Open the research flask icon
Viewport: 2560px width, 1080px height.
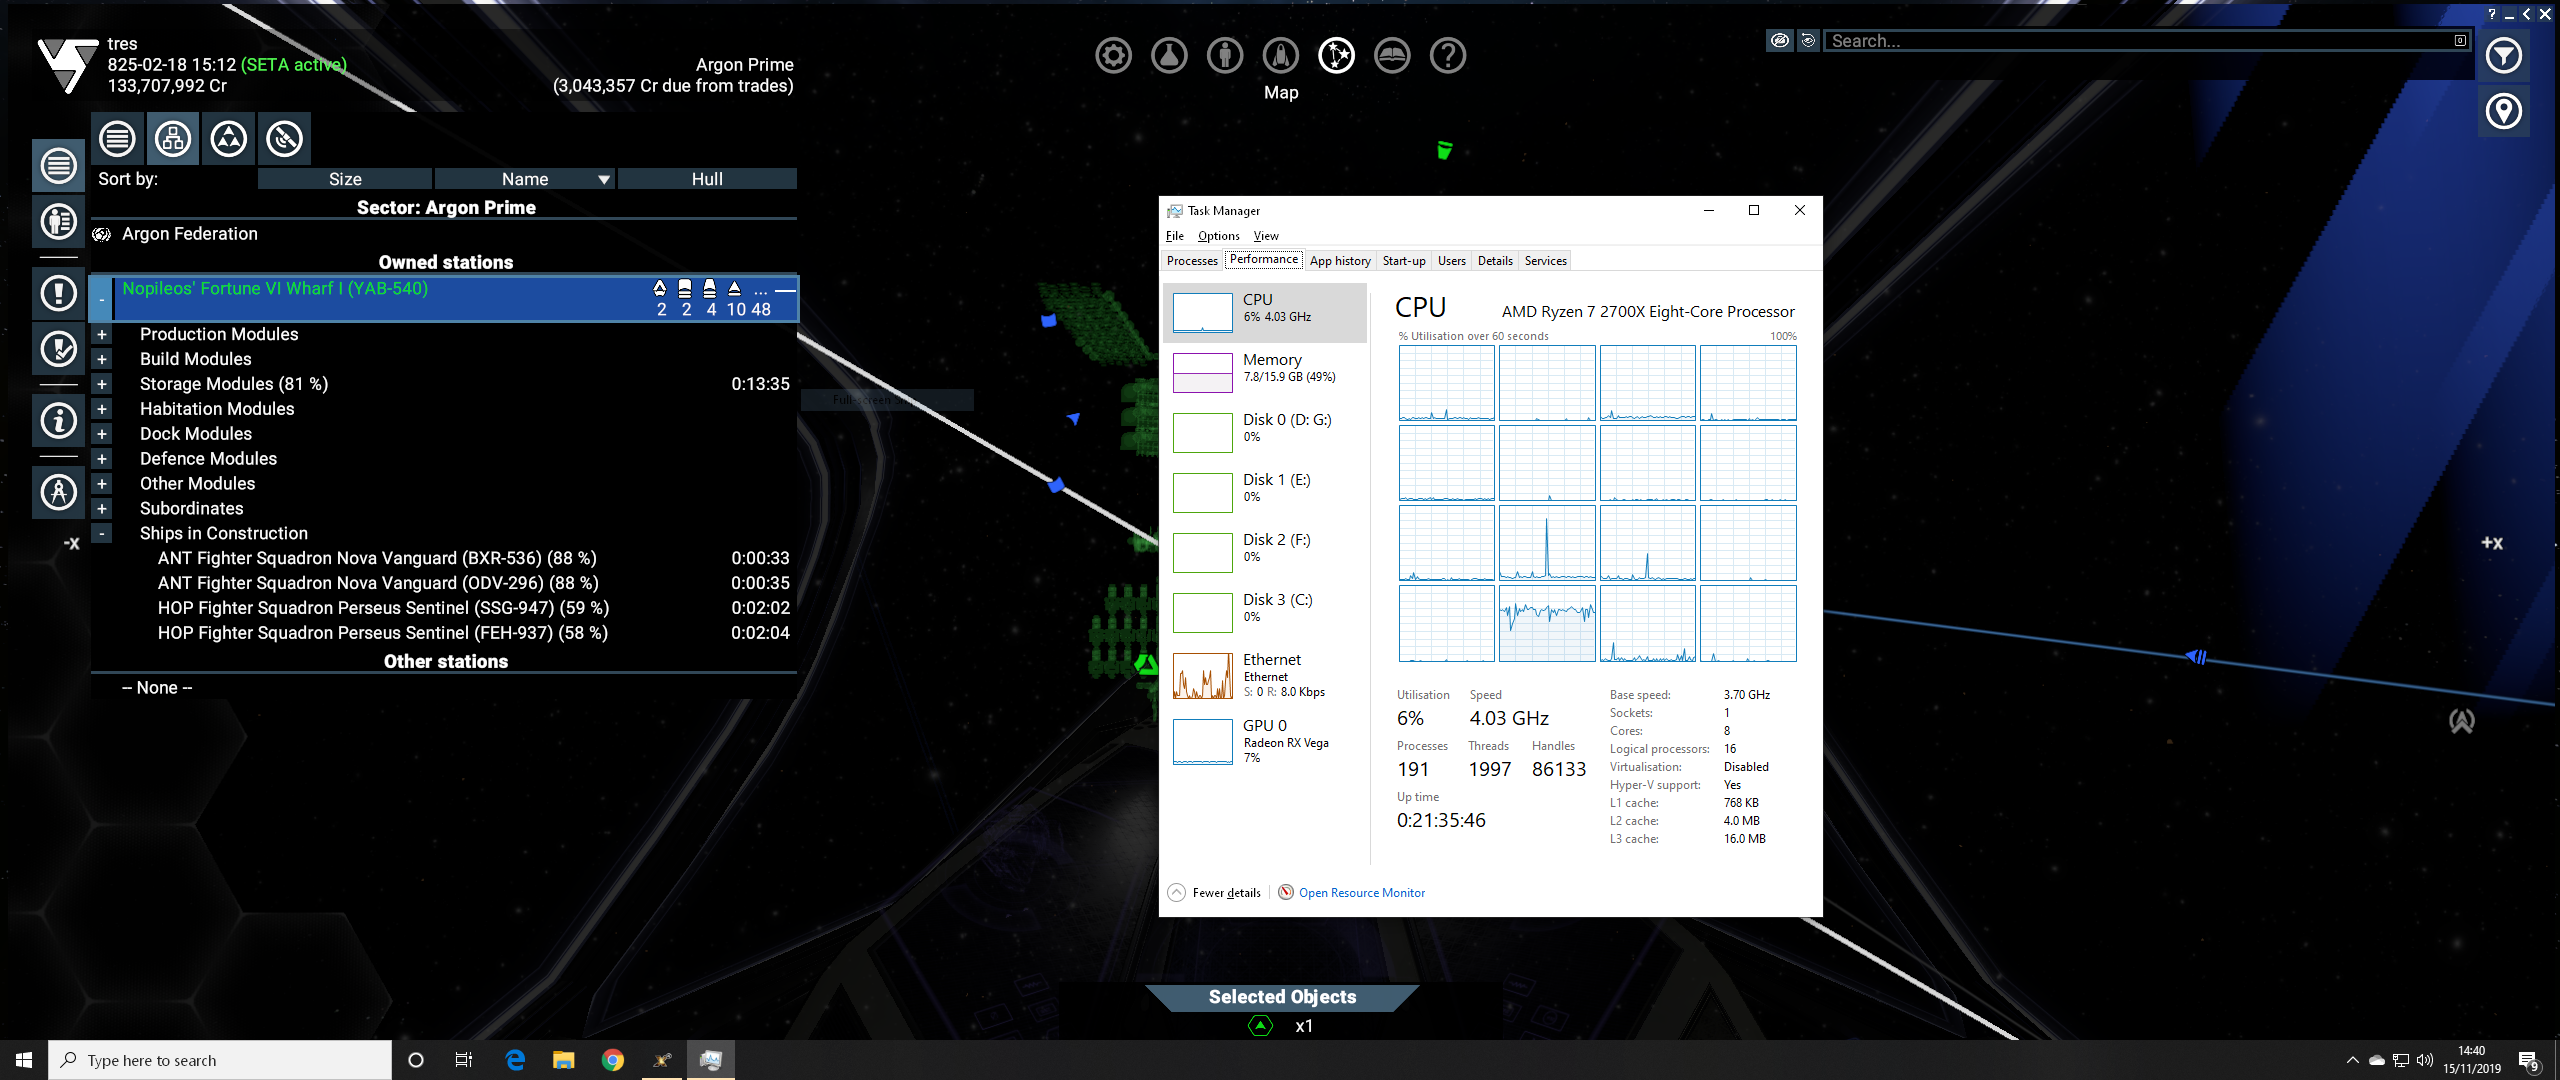click(1169, 56)
